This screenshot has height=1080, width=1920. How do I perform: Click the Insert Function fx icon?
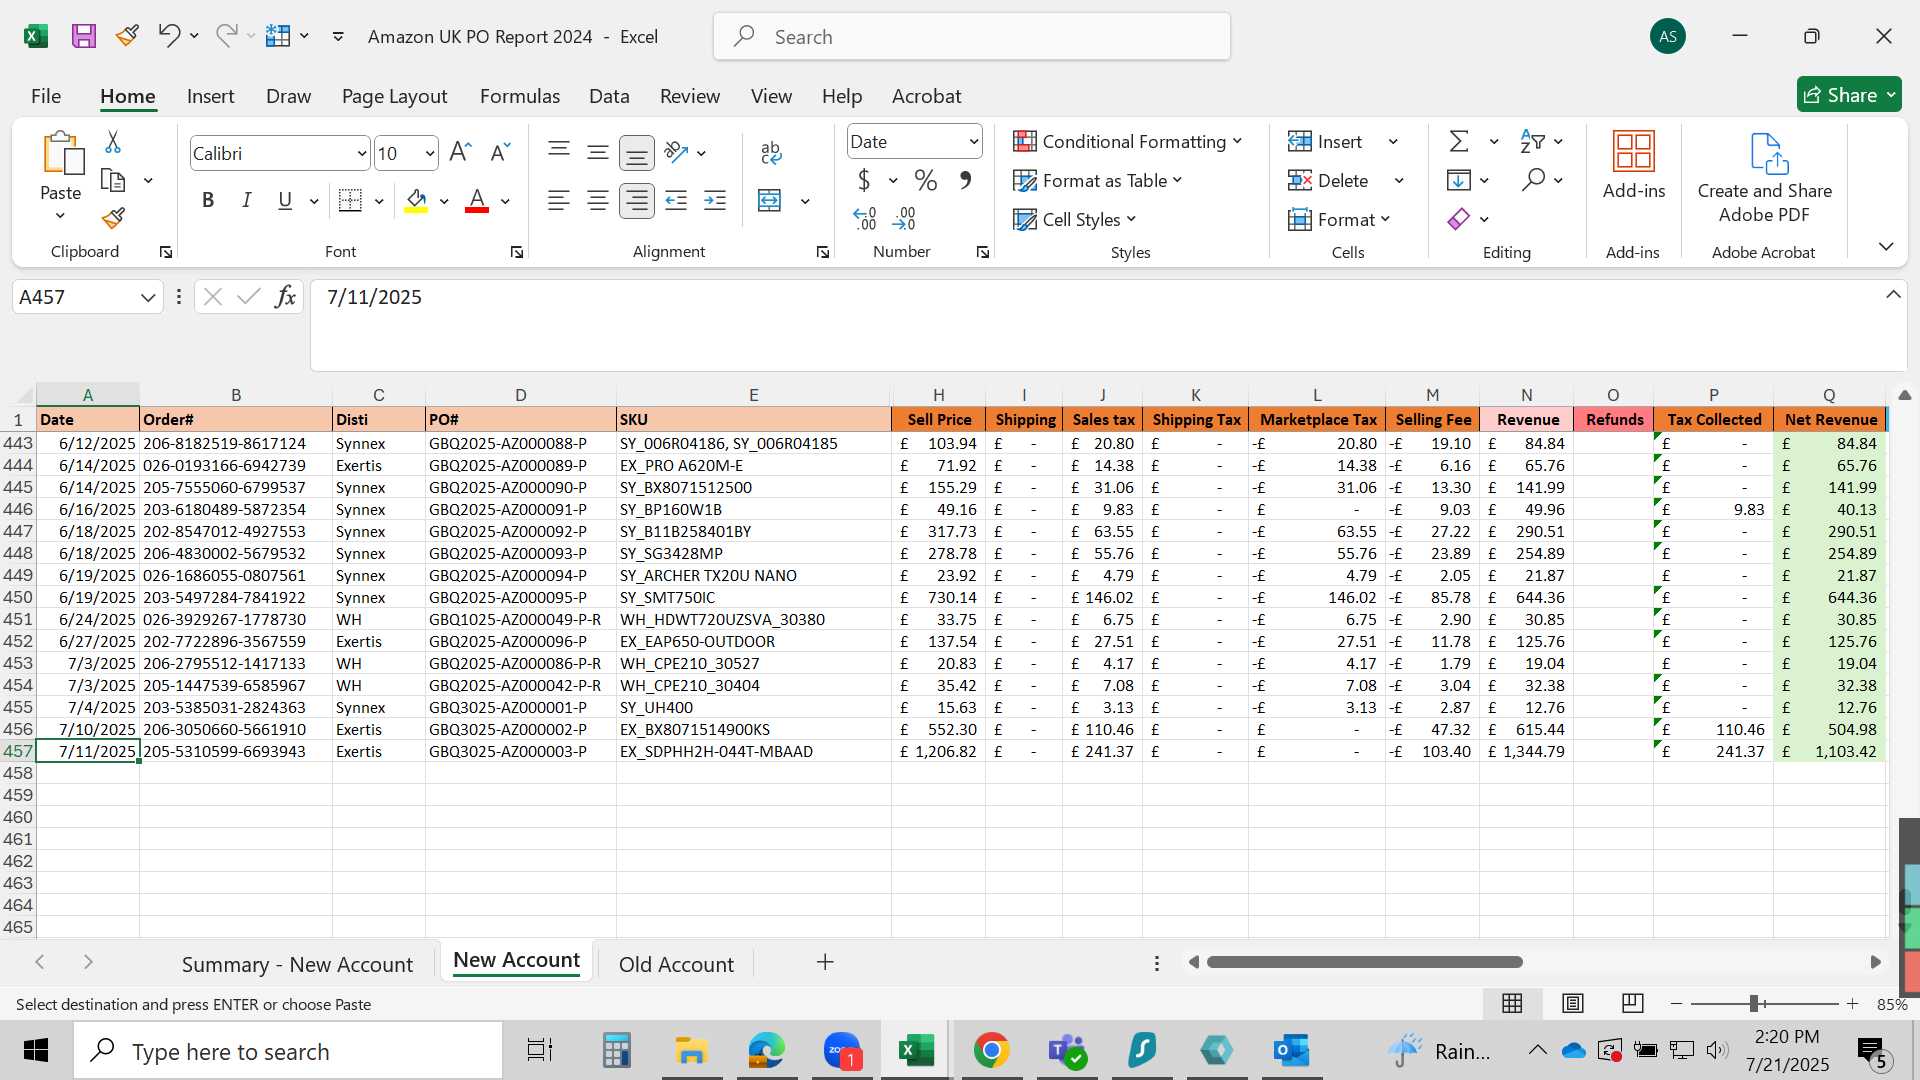pos(286,297)
